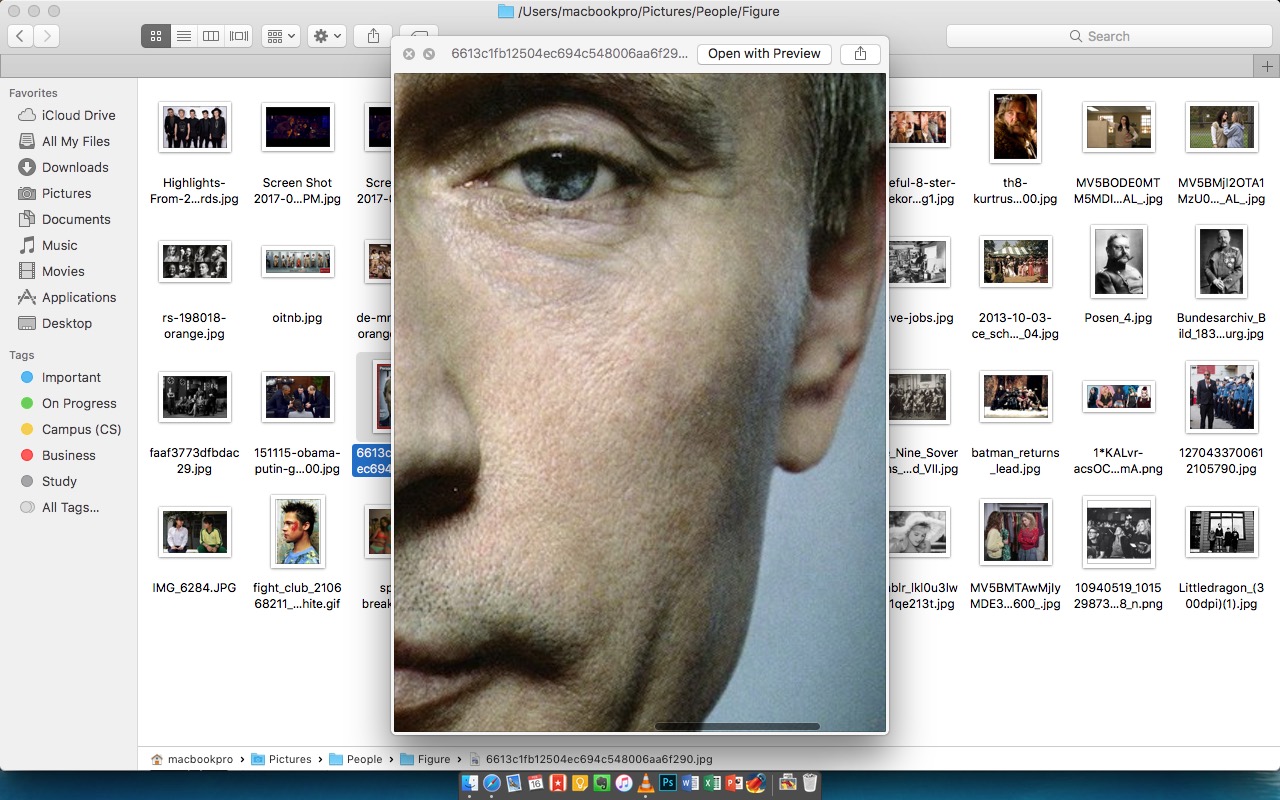Image resolution: width=1280 pixels, height=800 pixels.
Task: Select the 1*KALvr-acsOC png thumbnail
Action: [x=1118, y=397]
